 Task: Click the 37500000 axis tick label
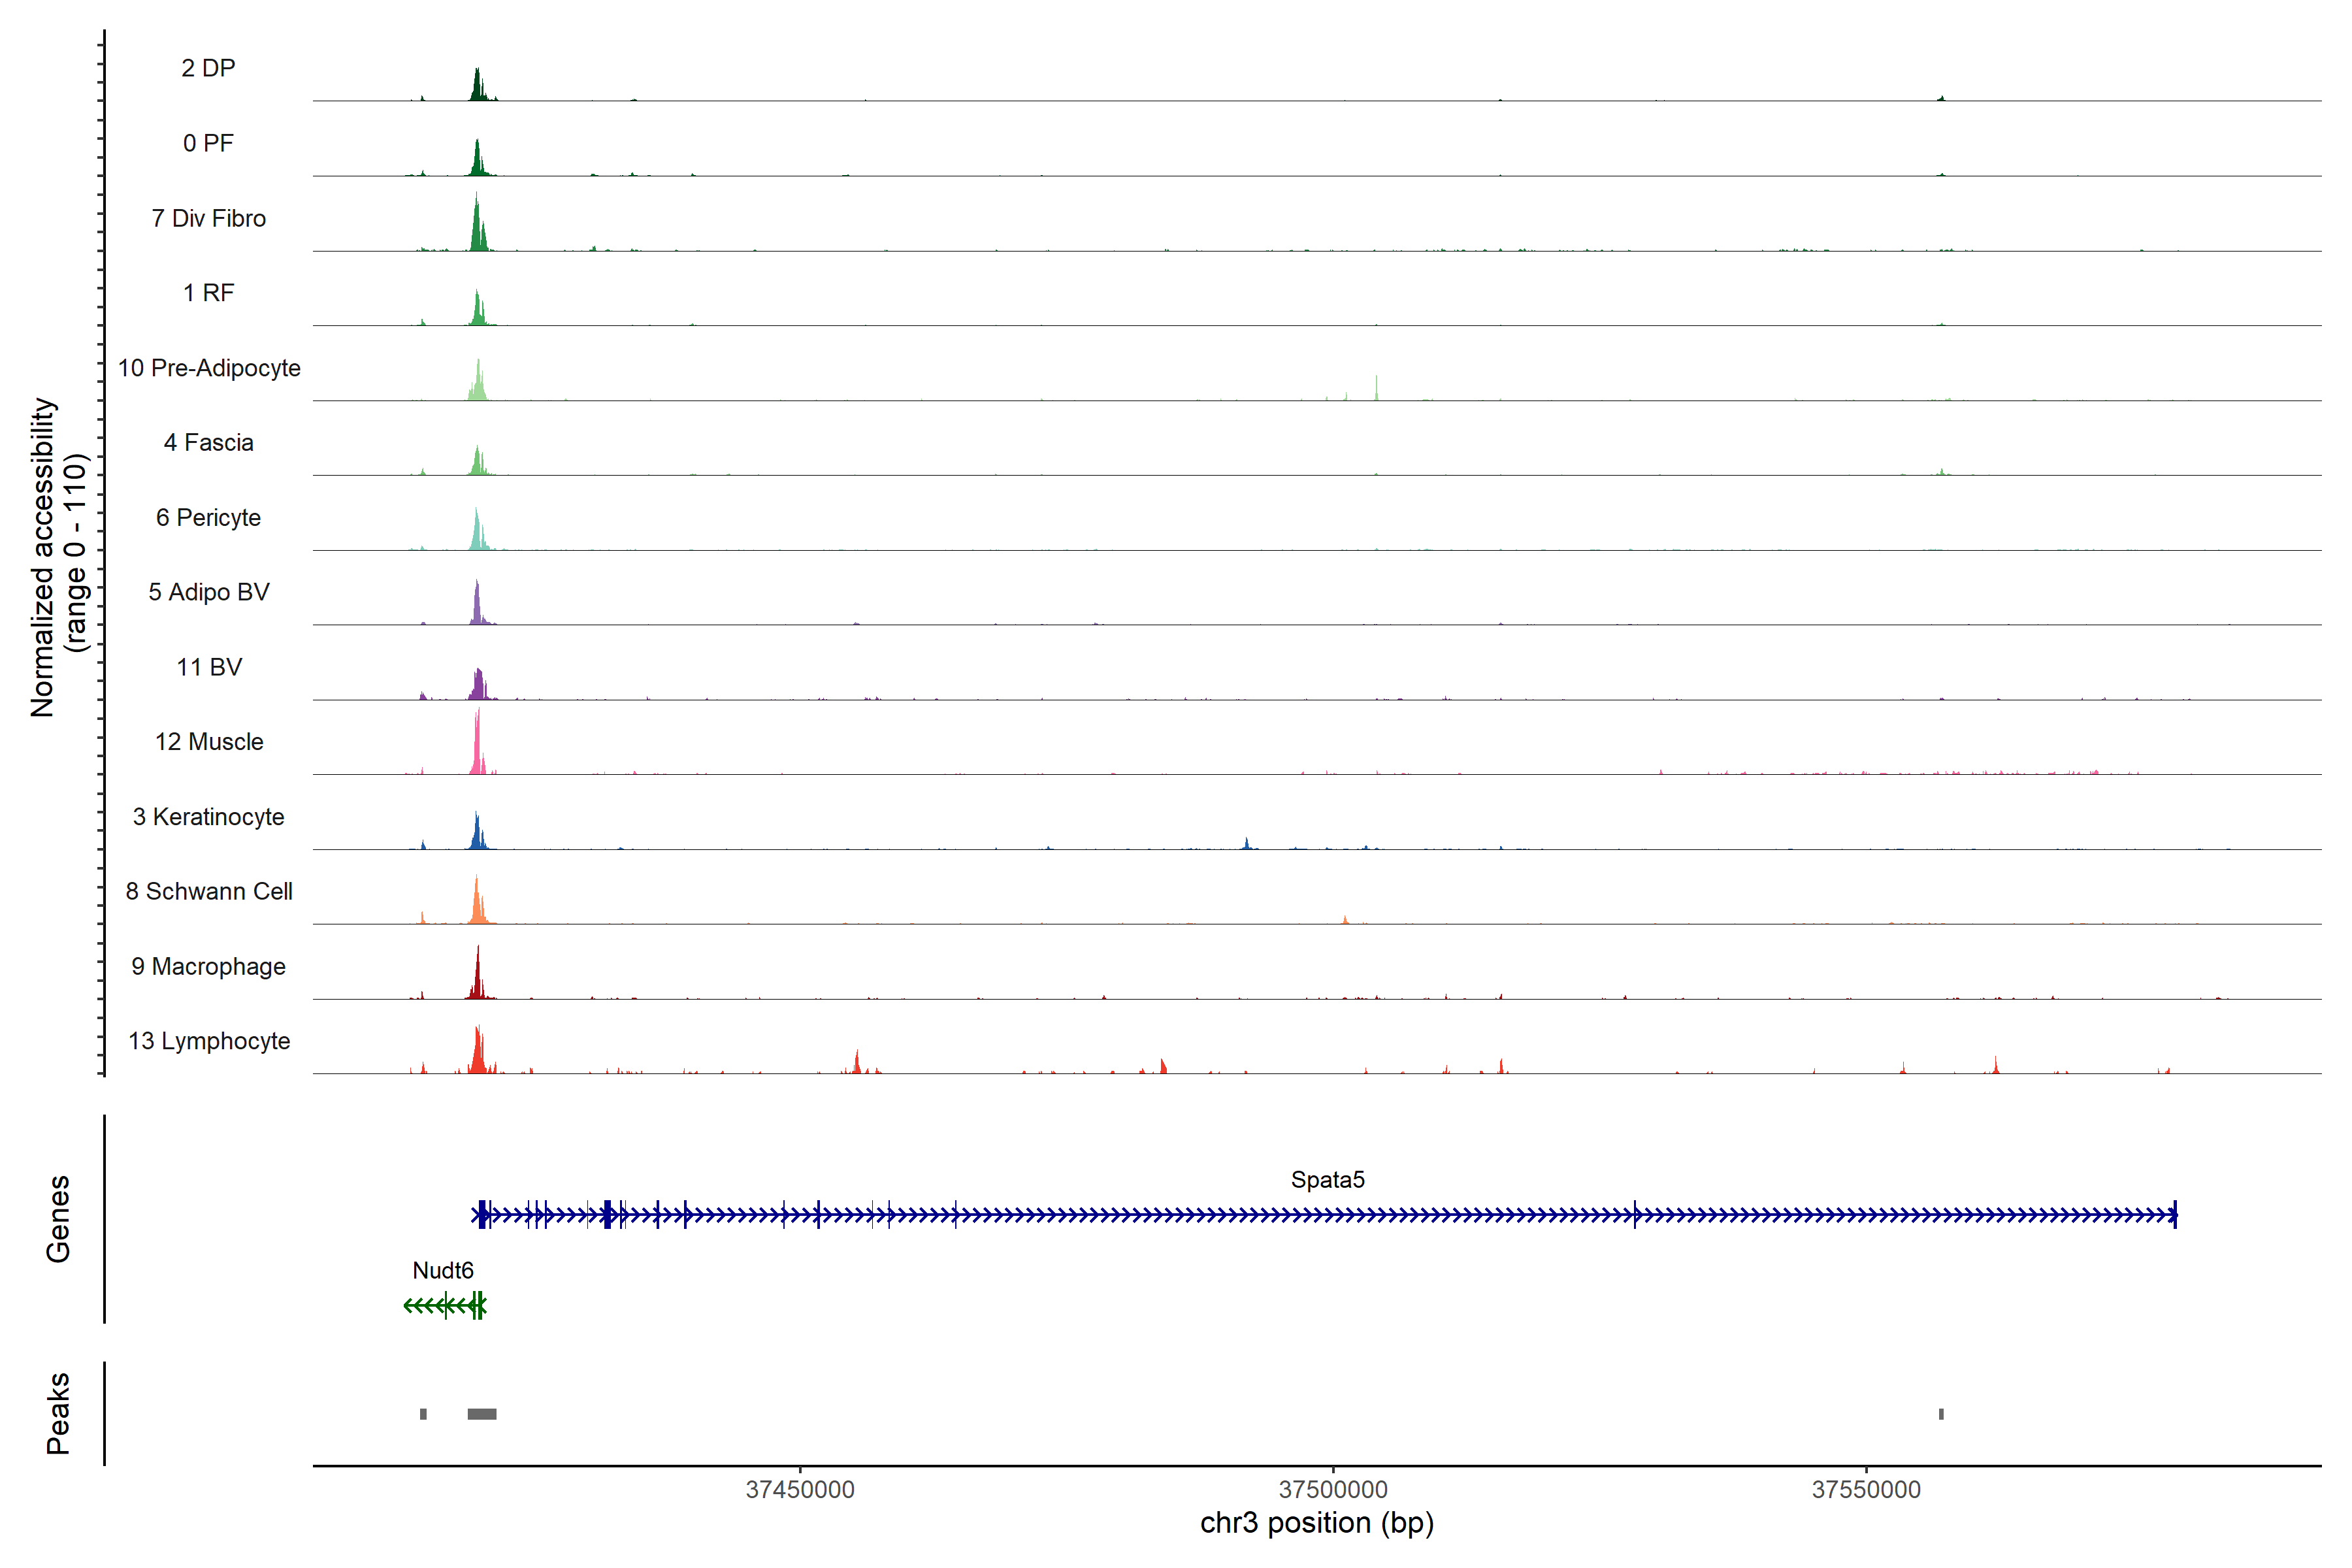pyautogui.click(x=1333, y=1490)
